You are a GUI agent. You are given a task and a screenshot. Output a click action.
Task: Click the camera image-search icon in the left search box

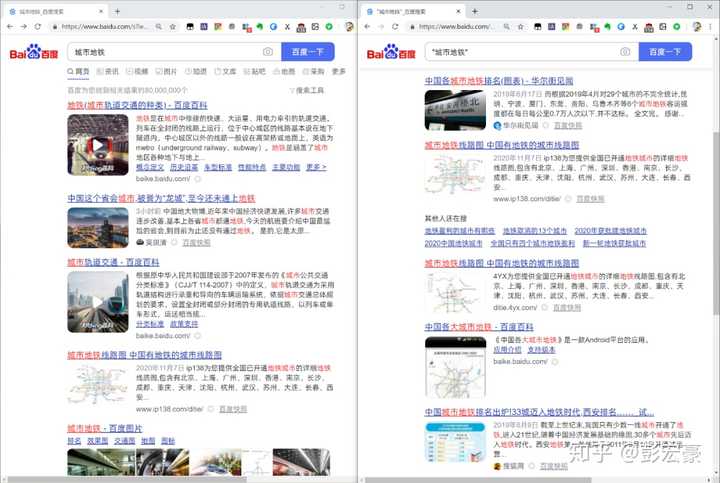268,52
